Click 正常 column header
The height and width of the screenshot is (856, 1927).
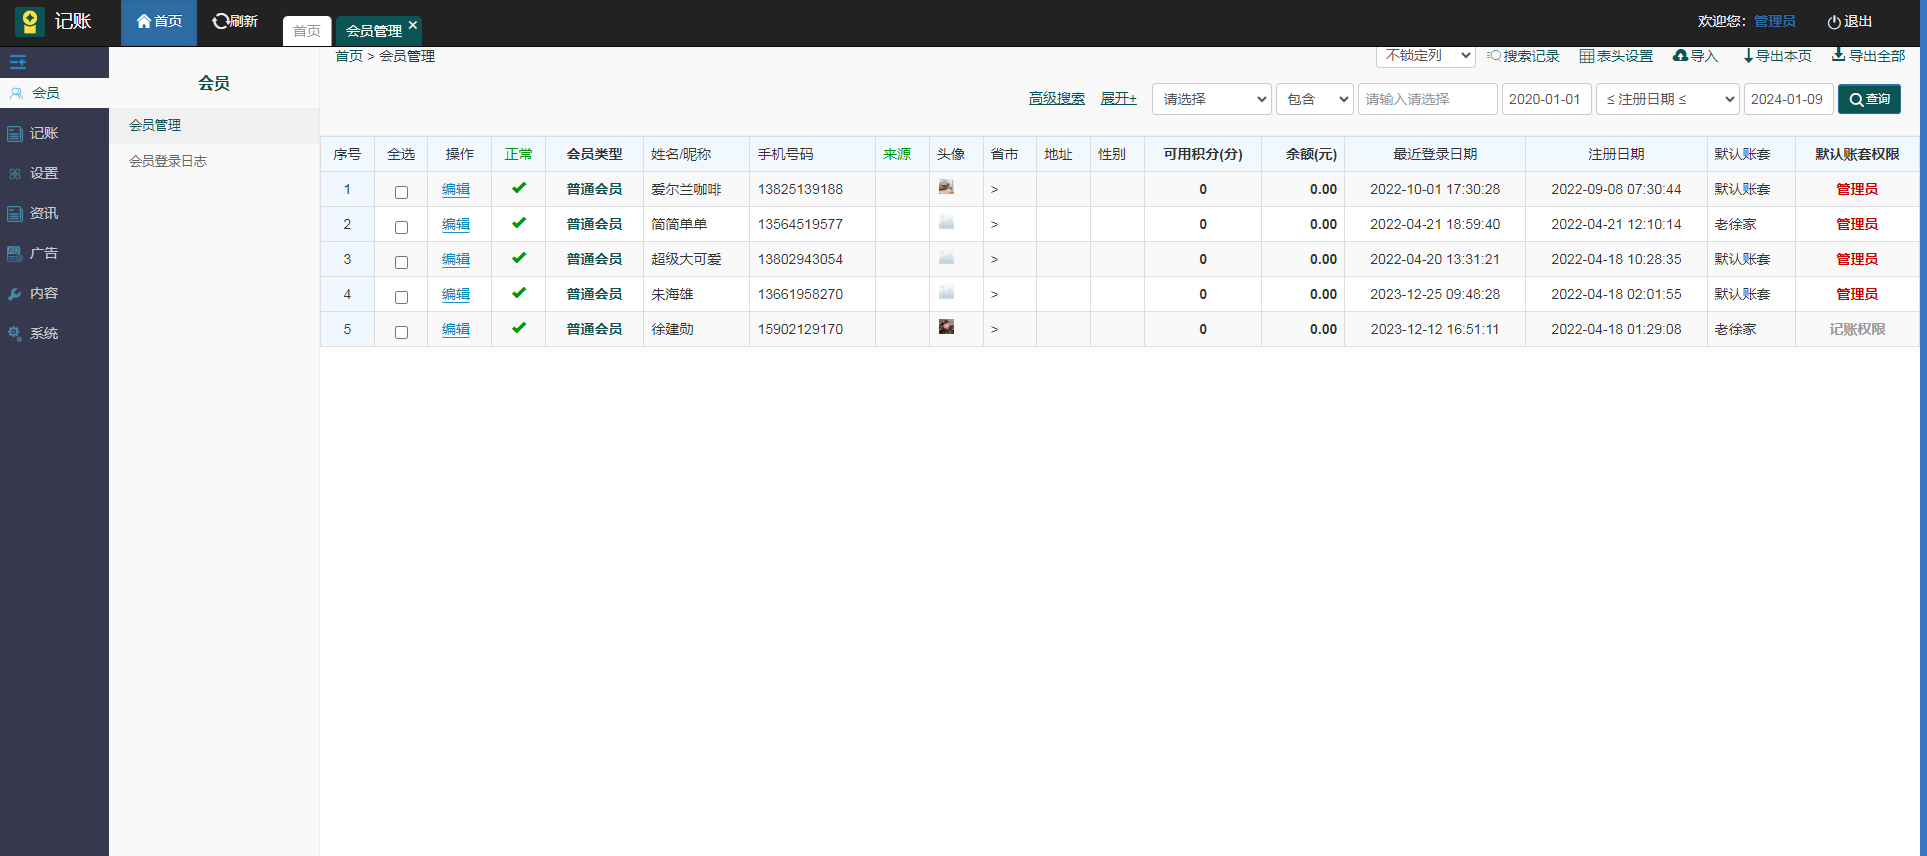tap(519, 154)
